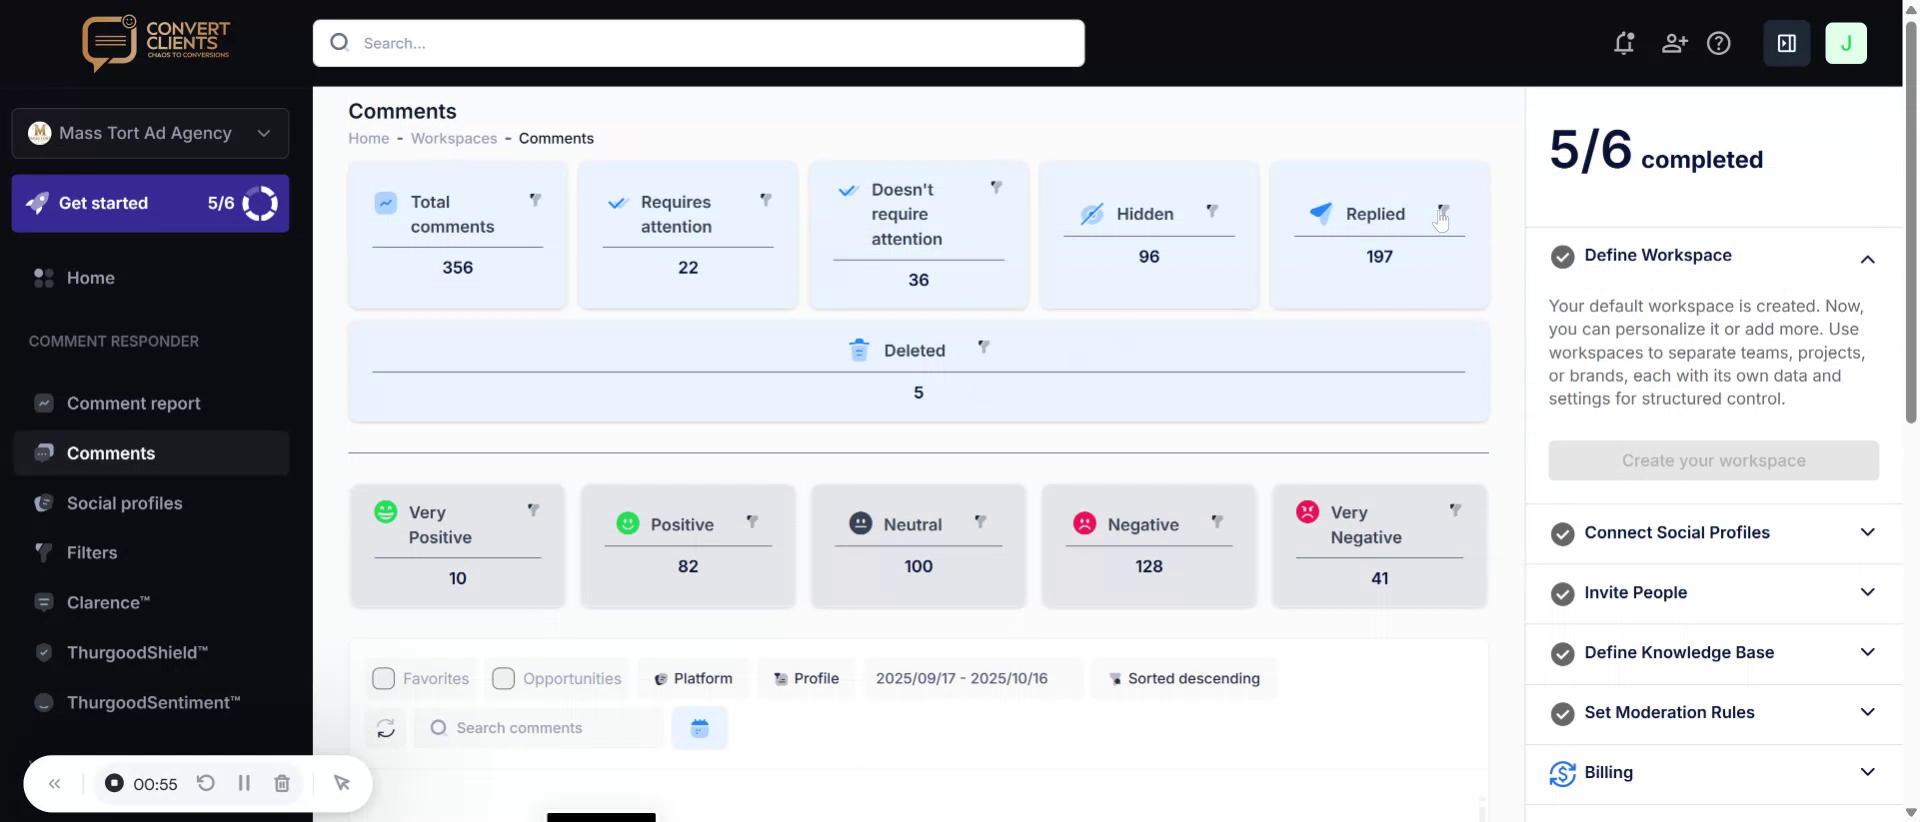
Task: Select Comments in sidebar
Action: (x=150, y=453)
